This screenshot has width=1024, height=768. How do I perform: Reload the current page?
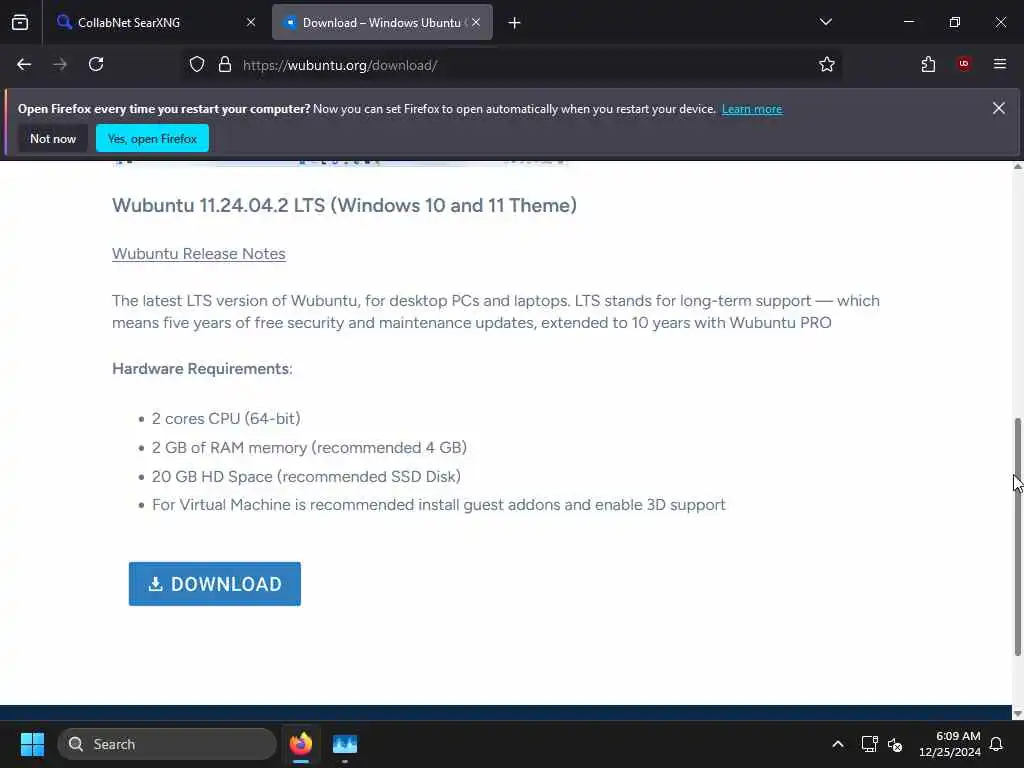click(96, 65)
